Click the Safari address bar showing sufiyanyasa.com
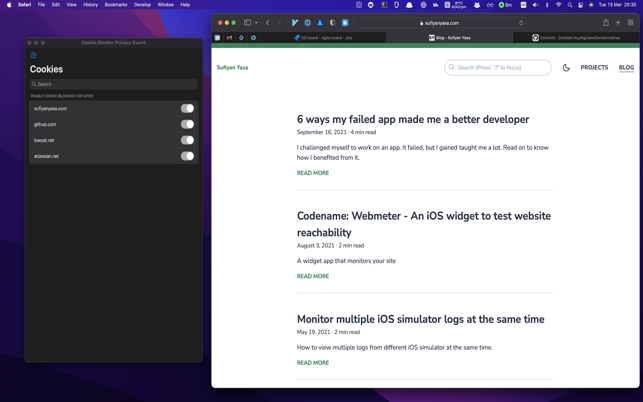The width and height of the screenshot is (643, 402). tap(439, 23)
